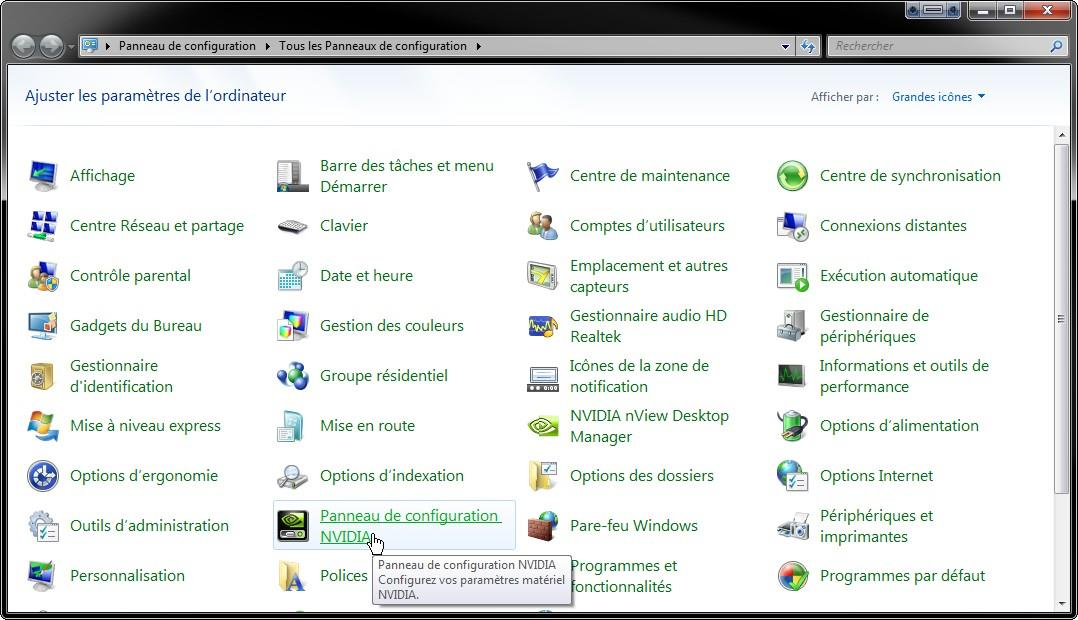Viewport: 1078px width, 620px height.
Task: Click the Pare-feu Windows firewall icon
Action: 543,526
